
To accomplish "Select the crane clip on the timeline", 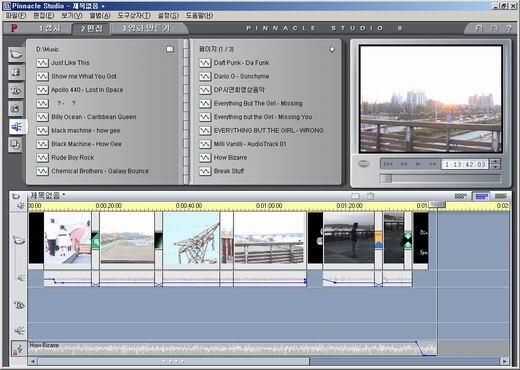I will (x=191, y=240).
